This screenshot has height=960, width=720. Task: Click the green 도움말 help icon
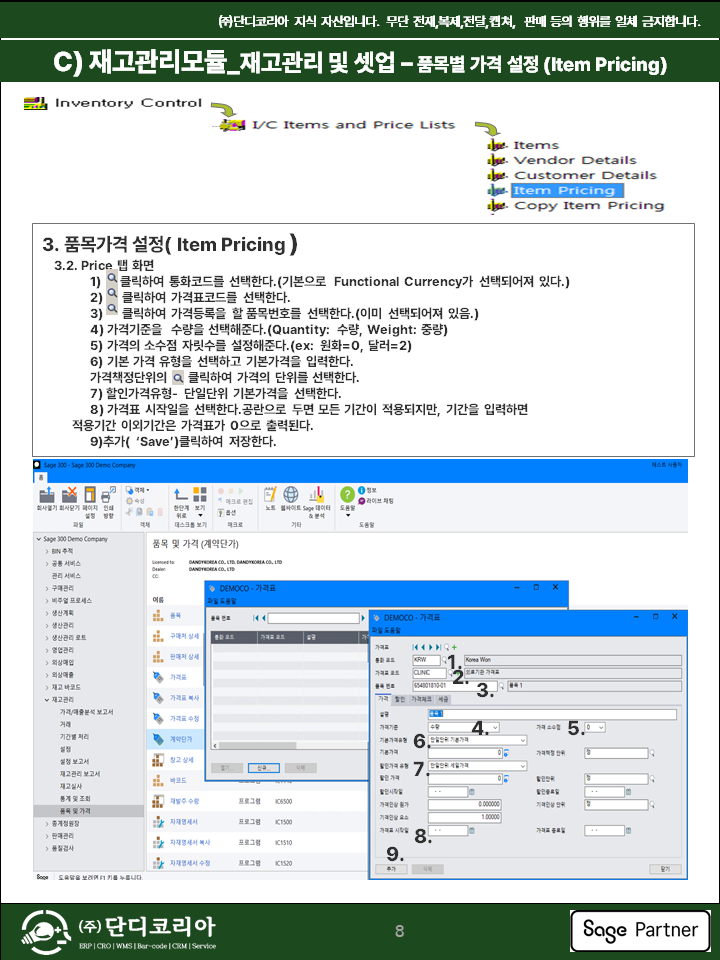pos(347,494)
